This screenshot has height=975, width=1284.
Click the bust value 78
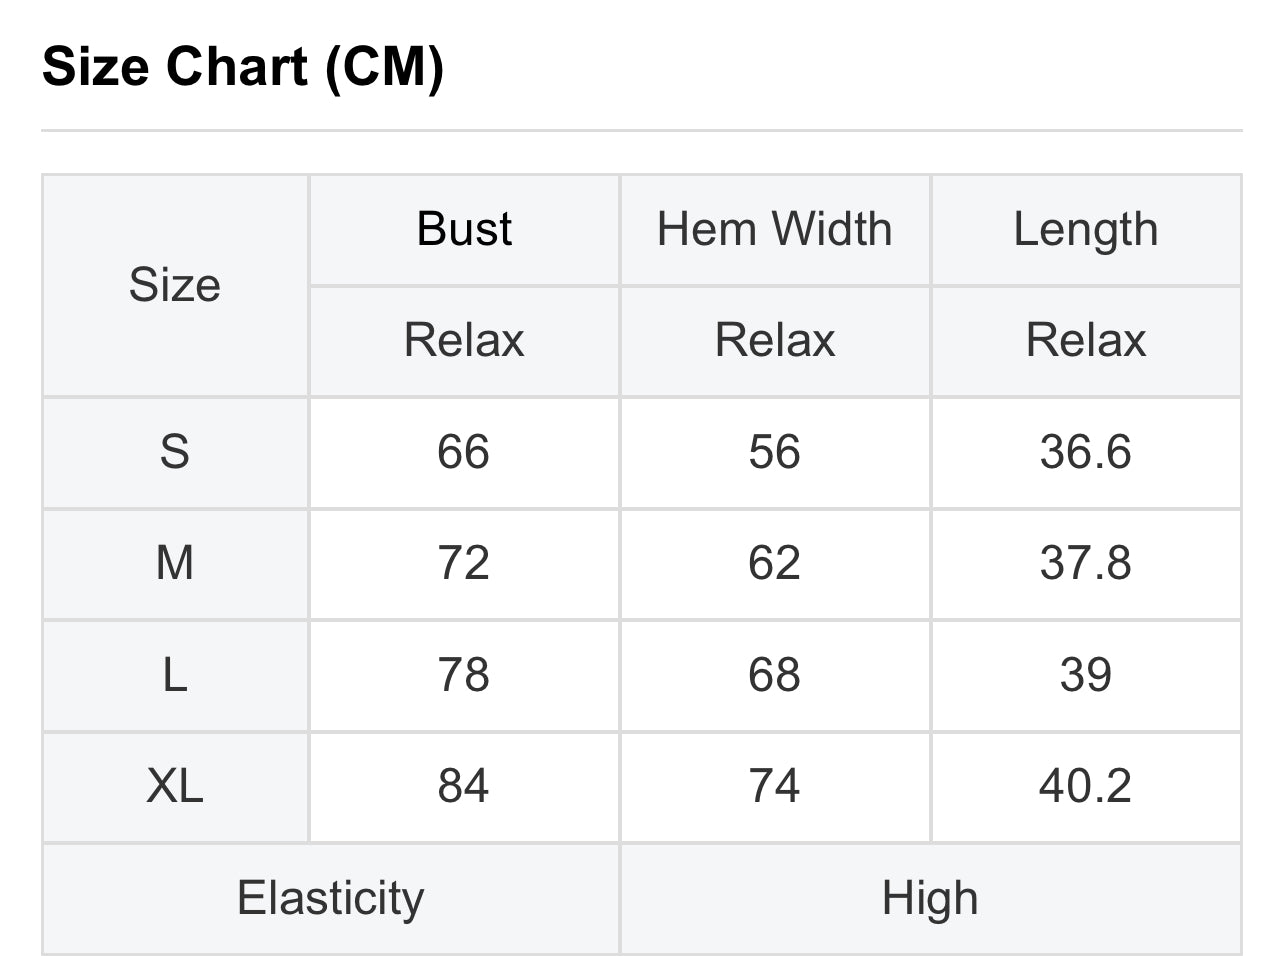tap(464, 675)
